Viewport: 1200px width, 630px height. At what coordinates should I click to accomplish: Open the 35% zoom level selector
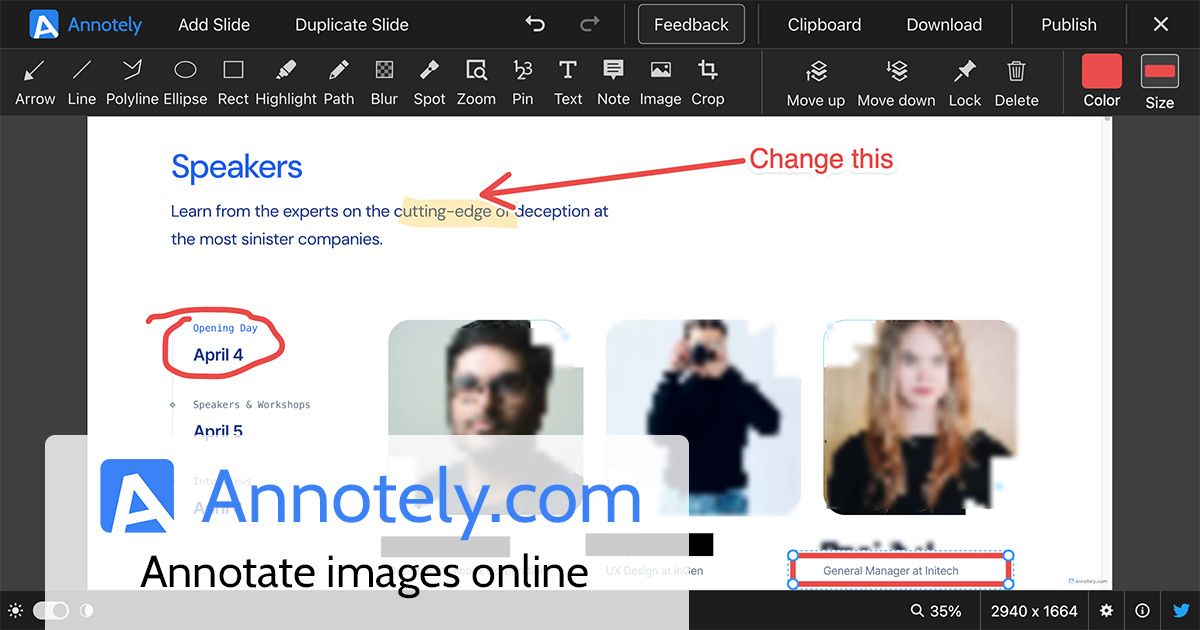[936, 610]
